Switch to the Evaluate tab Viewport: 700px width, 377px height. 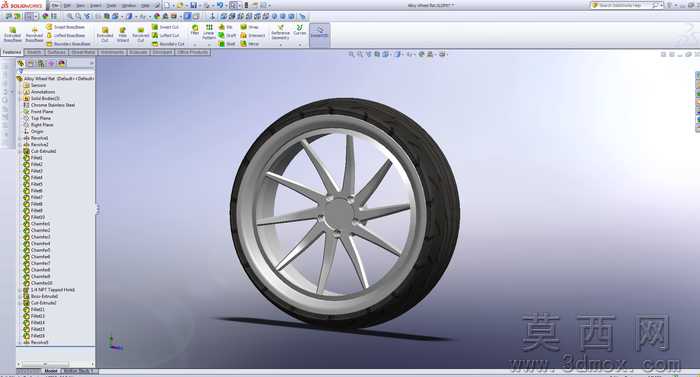pyautogui.click(x=138, y=52)
